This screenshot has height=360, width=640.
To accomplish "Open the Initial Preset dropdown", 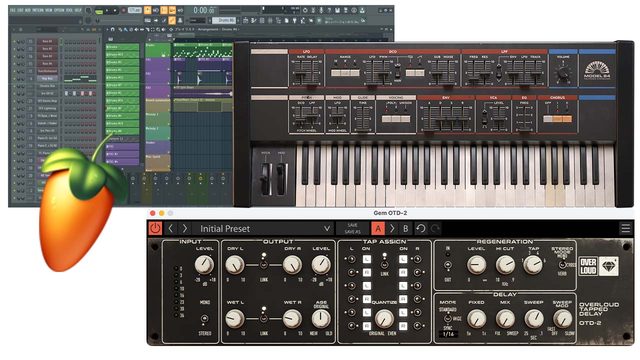I will point(263,229).
